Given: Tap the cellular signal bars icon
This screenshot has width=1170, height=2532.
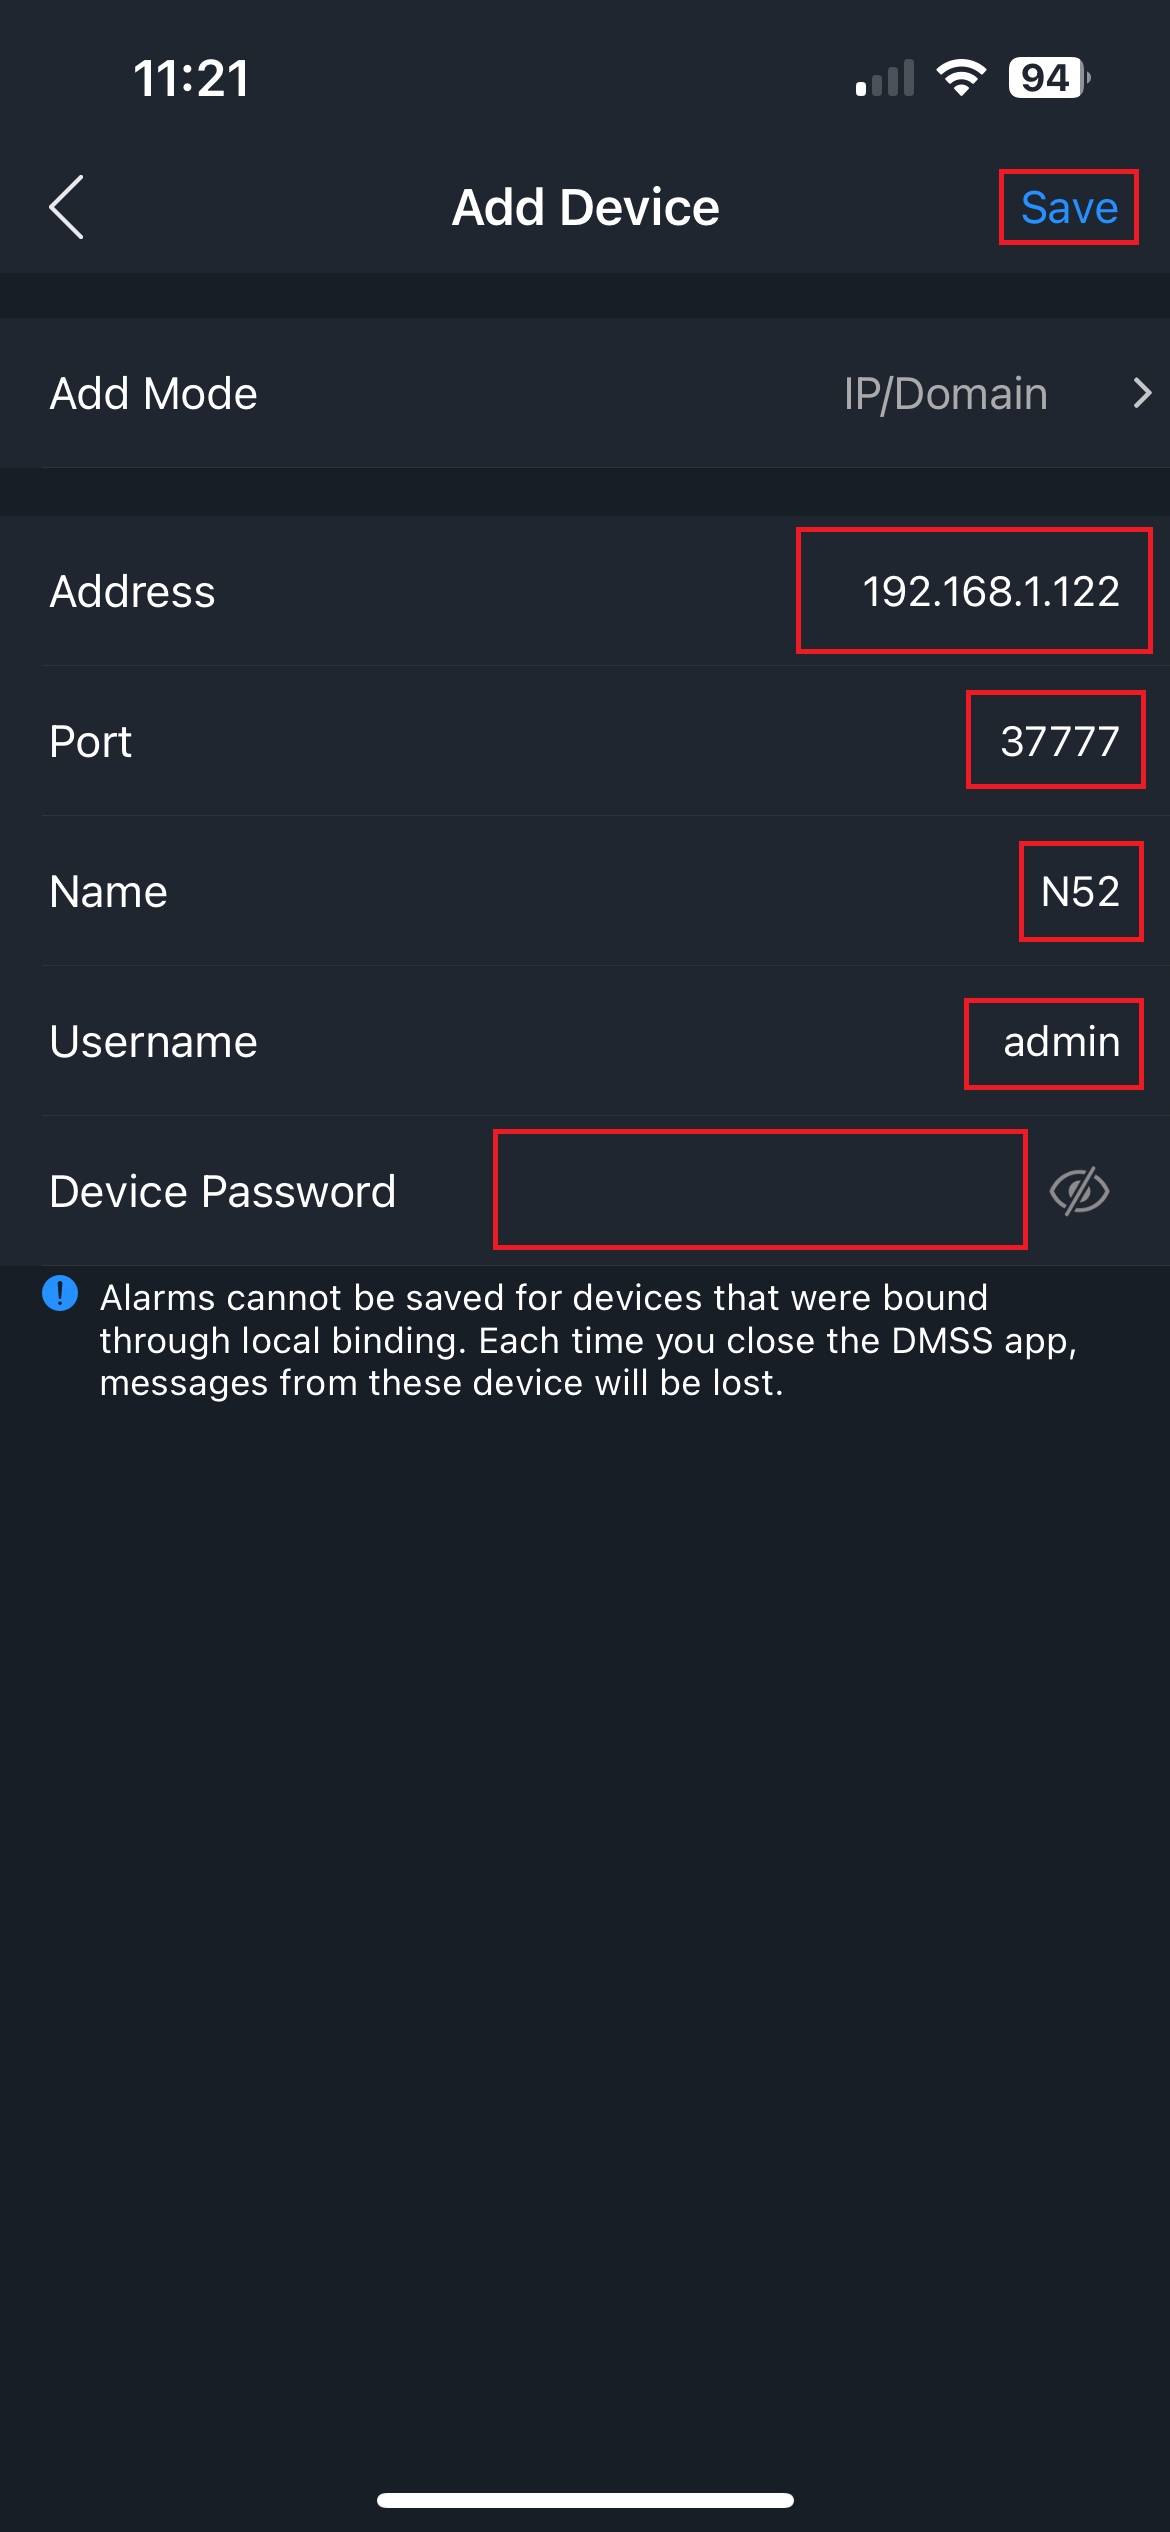Looking at the screenshot, I should click(885, 79).
